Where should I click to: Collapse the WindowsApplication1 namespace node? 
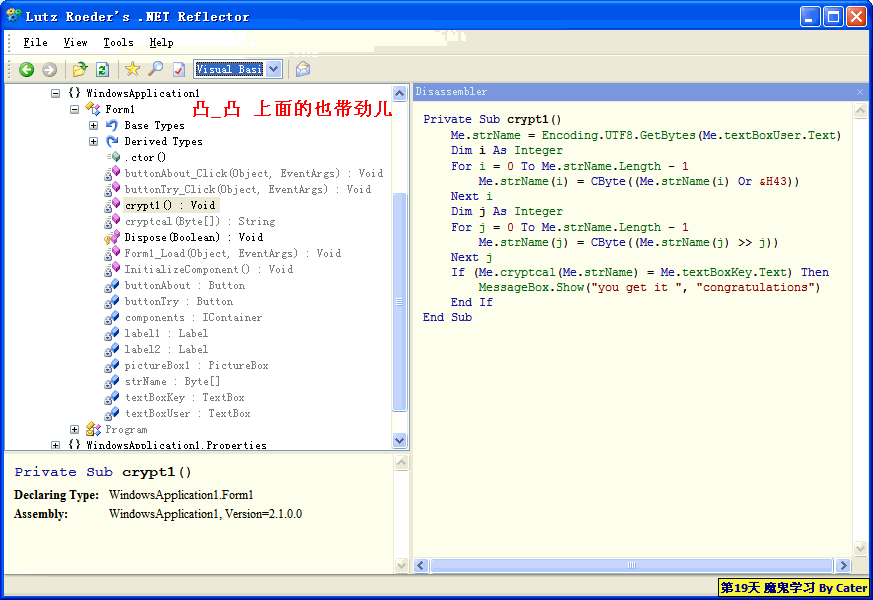click(x=56, y=94)
